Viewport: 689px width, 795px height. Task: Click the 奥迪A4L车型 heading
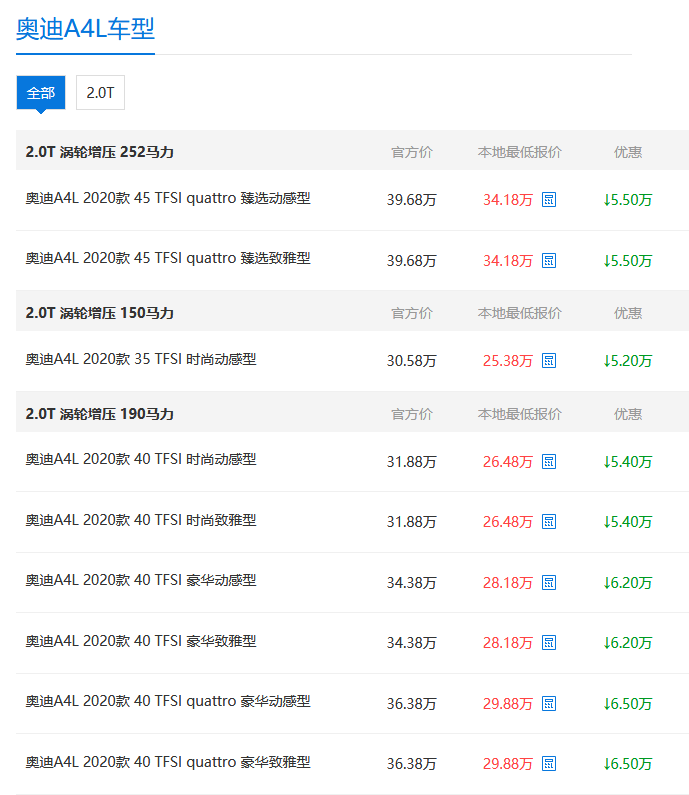(x=85, y=28)
